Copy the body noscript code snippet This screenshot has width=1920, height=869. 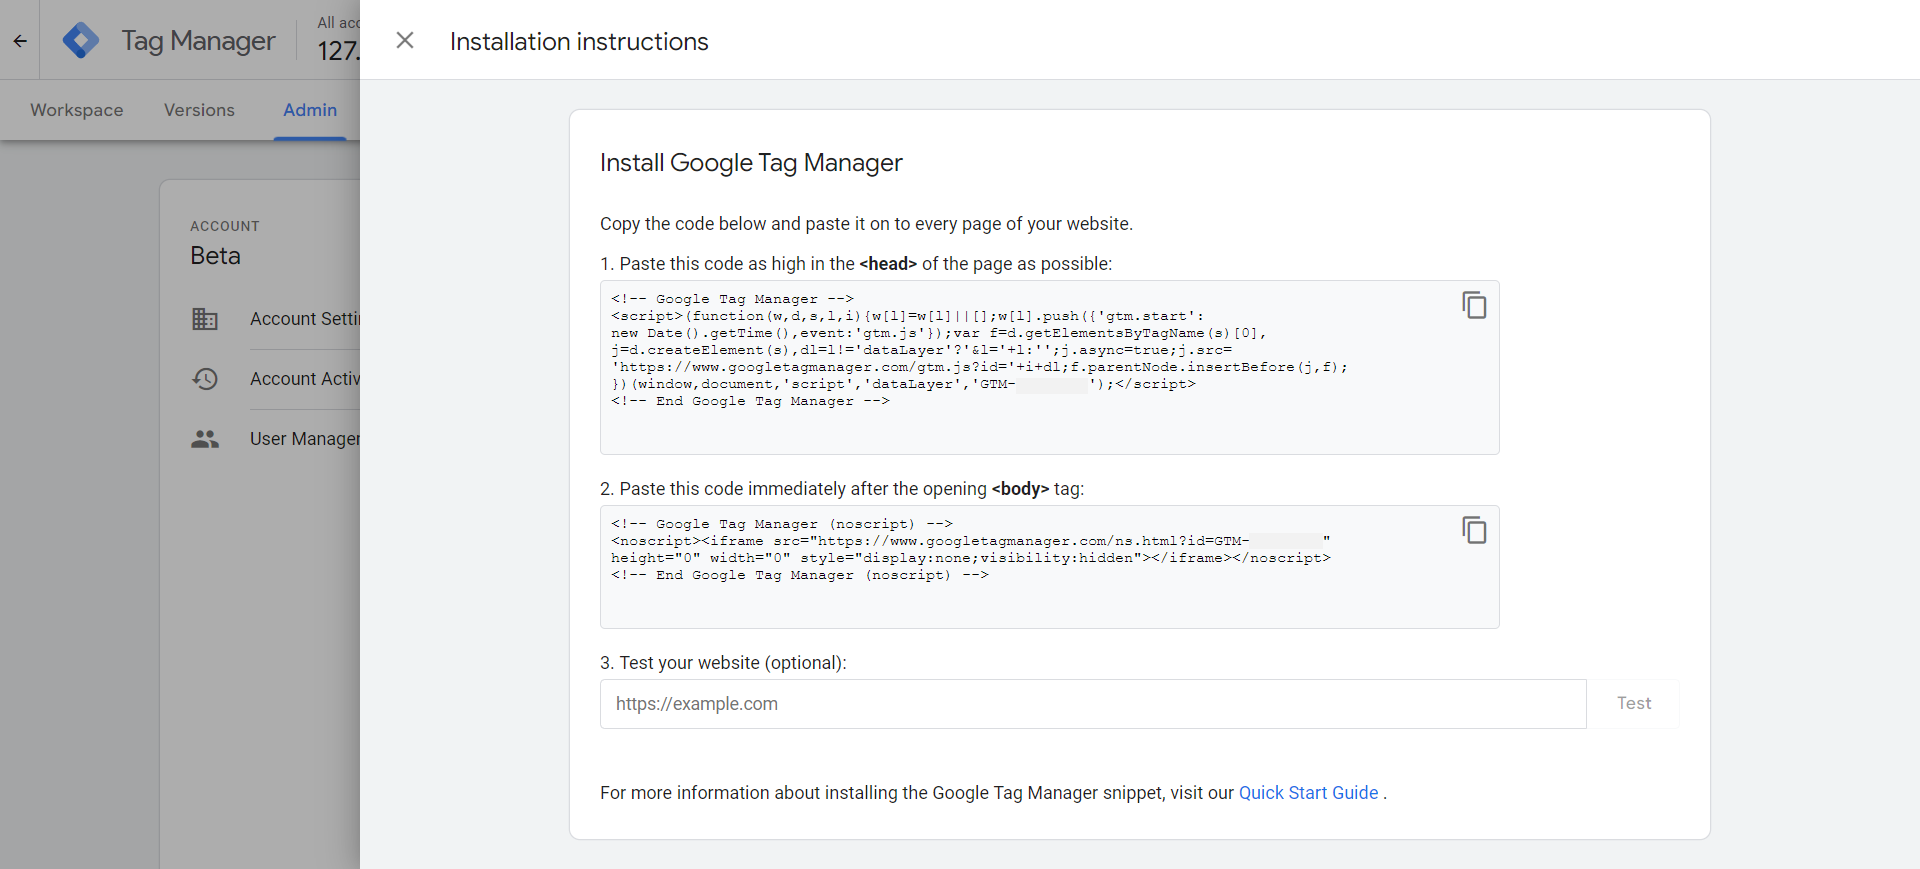click(x=1474, y=530)
